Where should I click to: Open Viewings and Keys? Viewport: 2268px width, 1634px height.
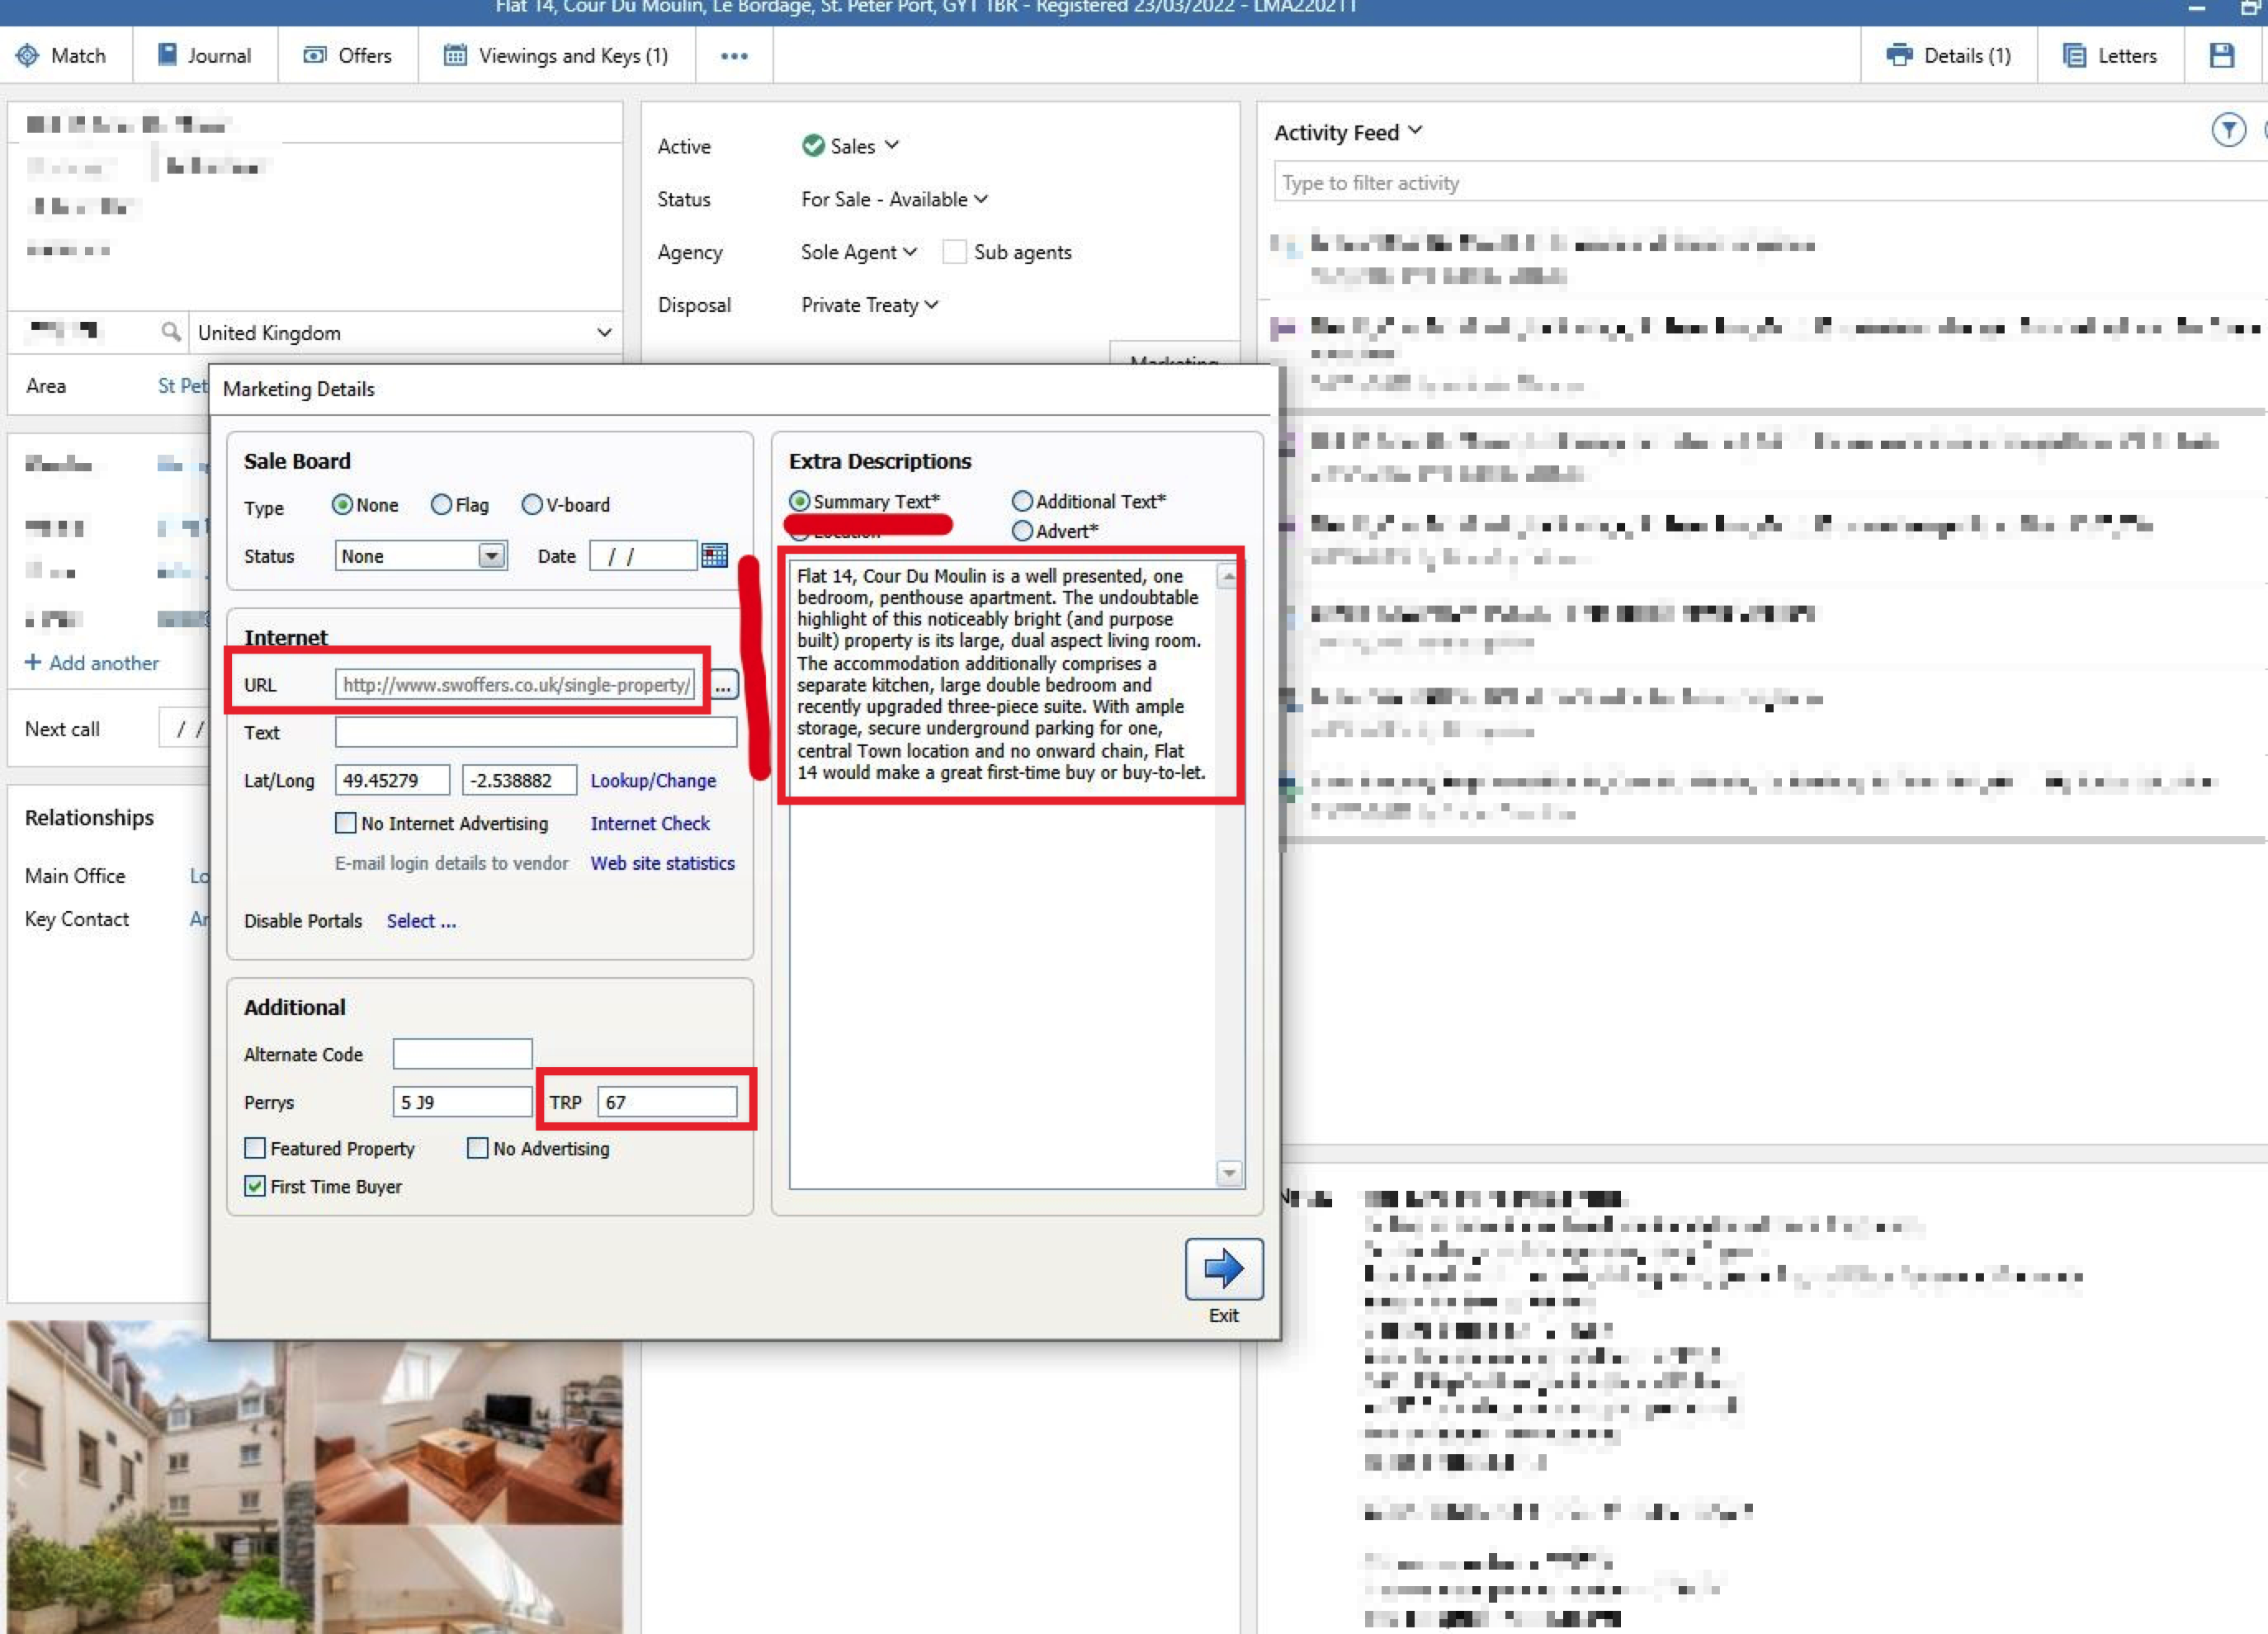[557, 55]
